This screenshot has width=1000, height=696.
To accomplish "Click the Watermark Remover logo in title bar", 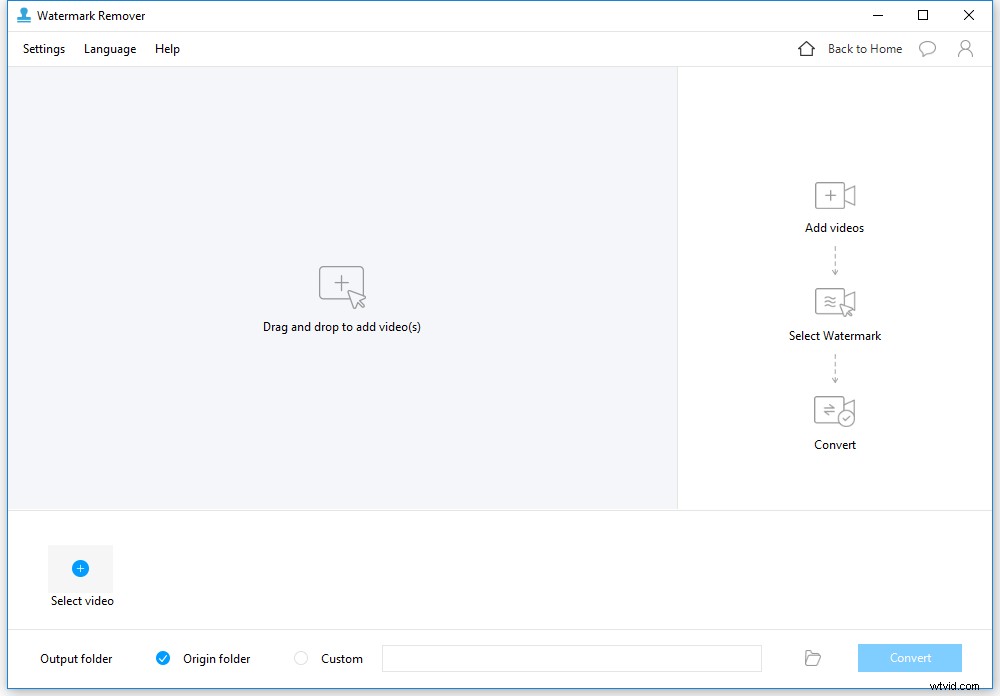I will coord(25,15).
